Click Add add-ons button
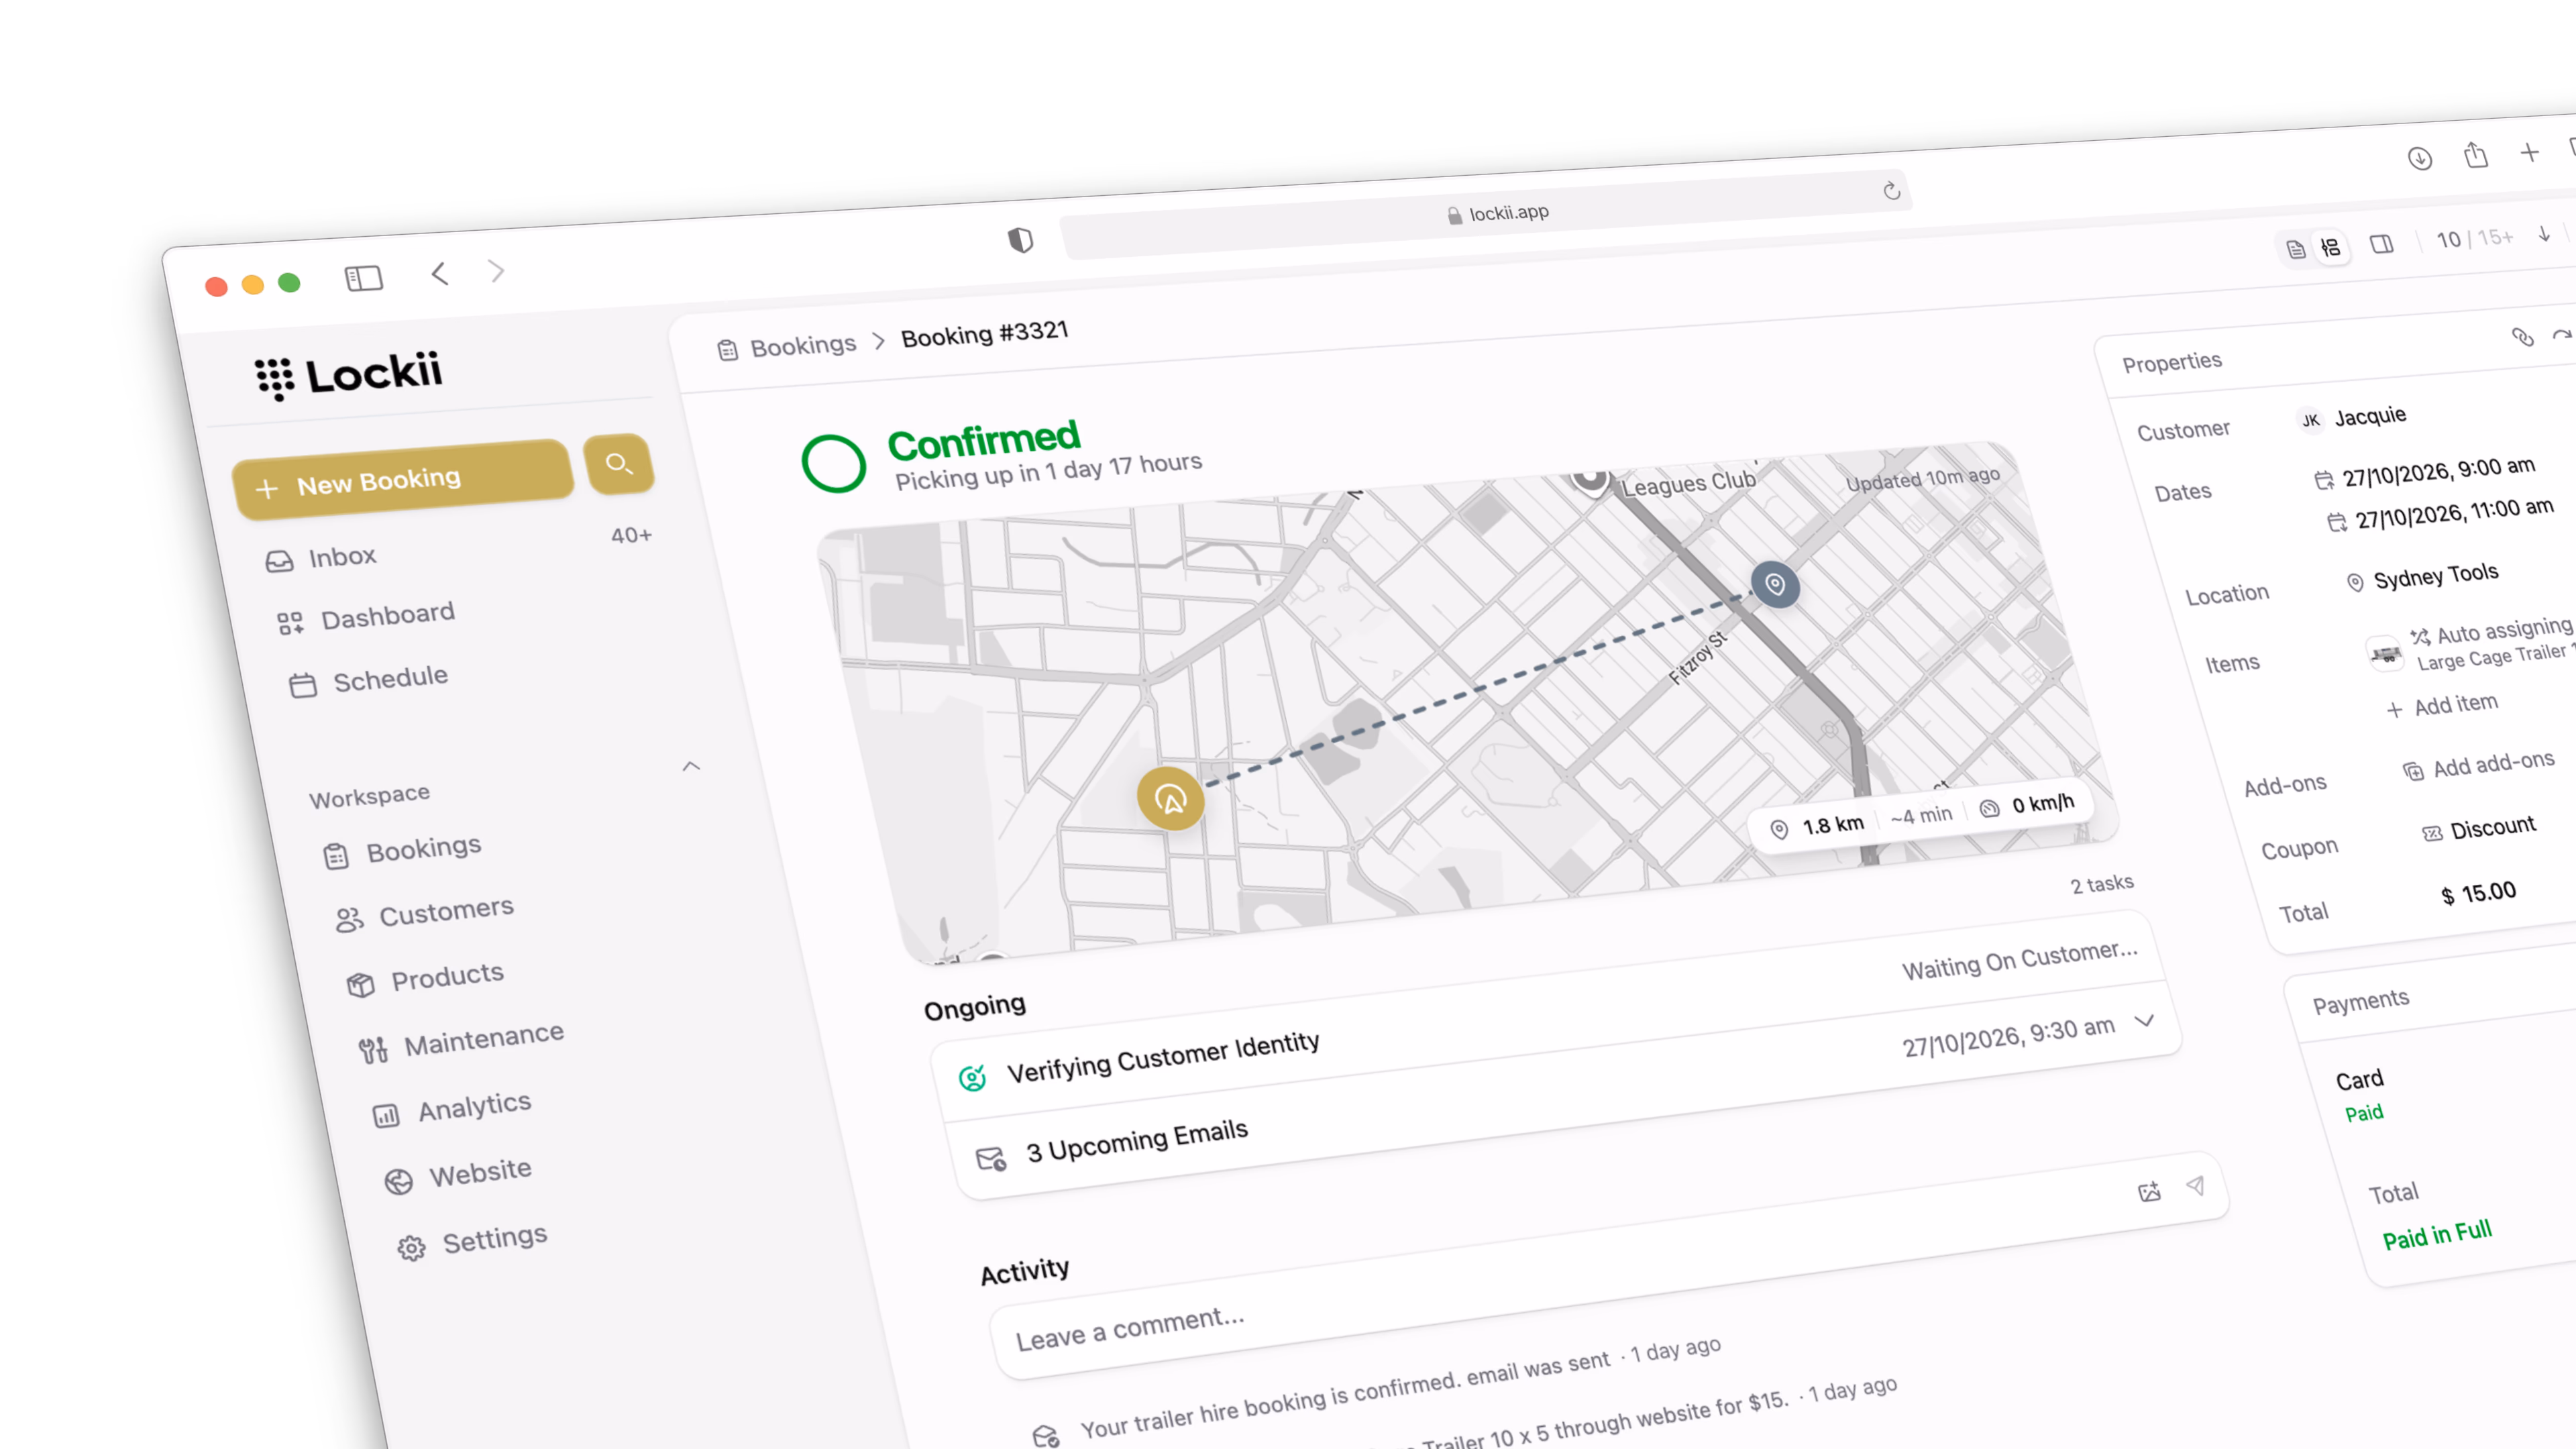 2478,765
